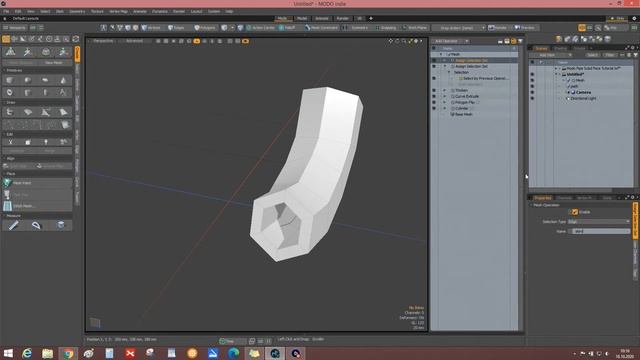The image size is (640, 360).
Task: Toggle visibility of the Cylinder operation
Action: click(x=434, y=109)
